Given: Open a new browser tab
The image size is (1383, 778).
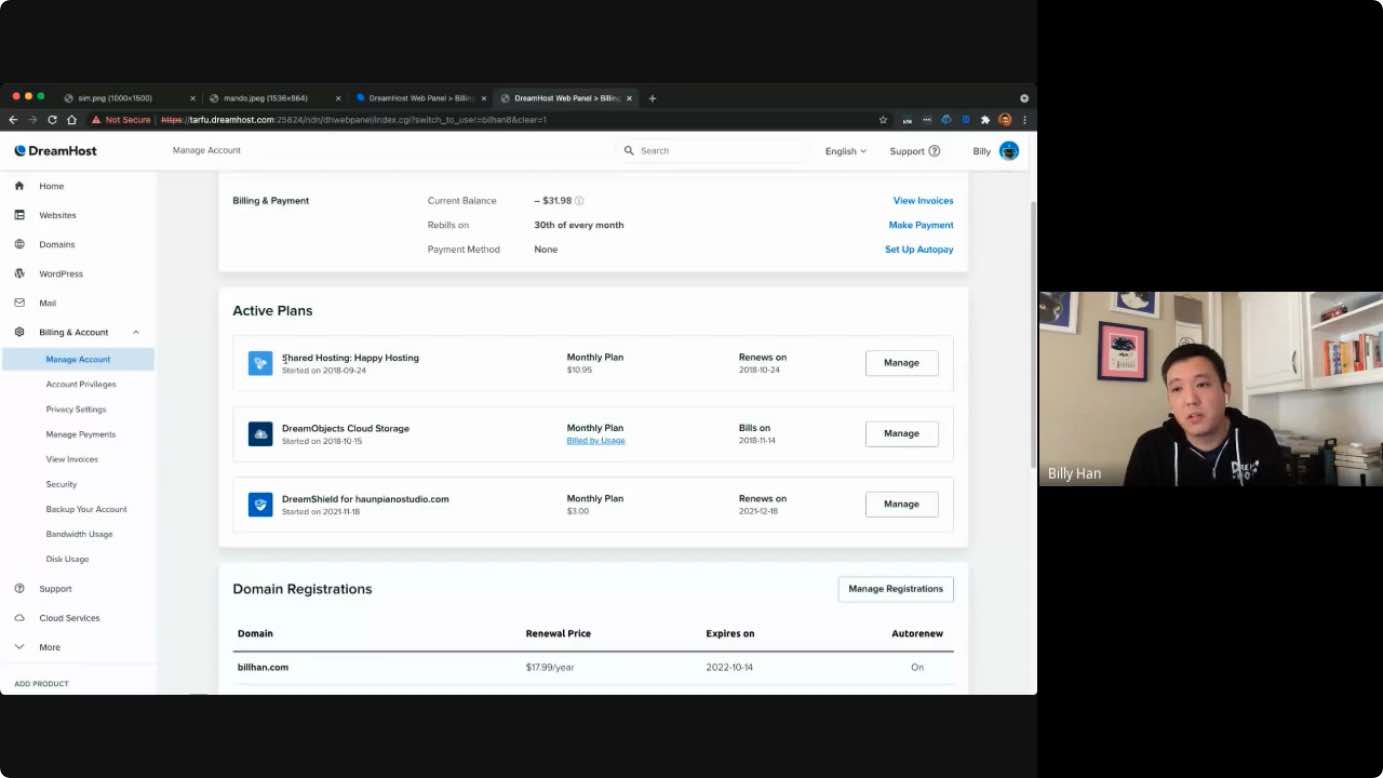Looking at the screenshot, I should 652,98.
